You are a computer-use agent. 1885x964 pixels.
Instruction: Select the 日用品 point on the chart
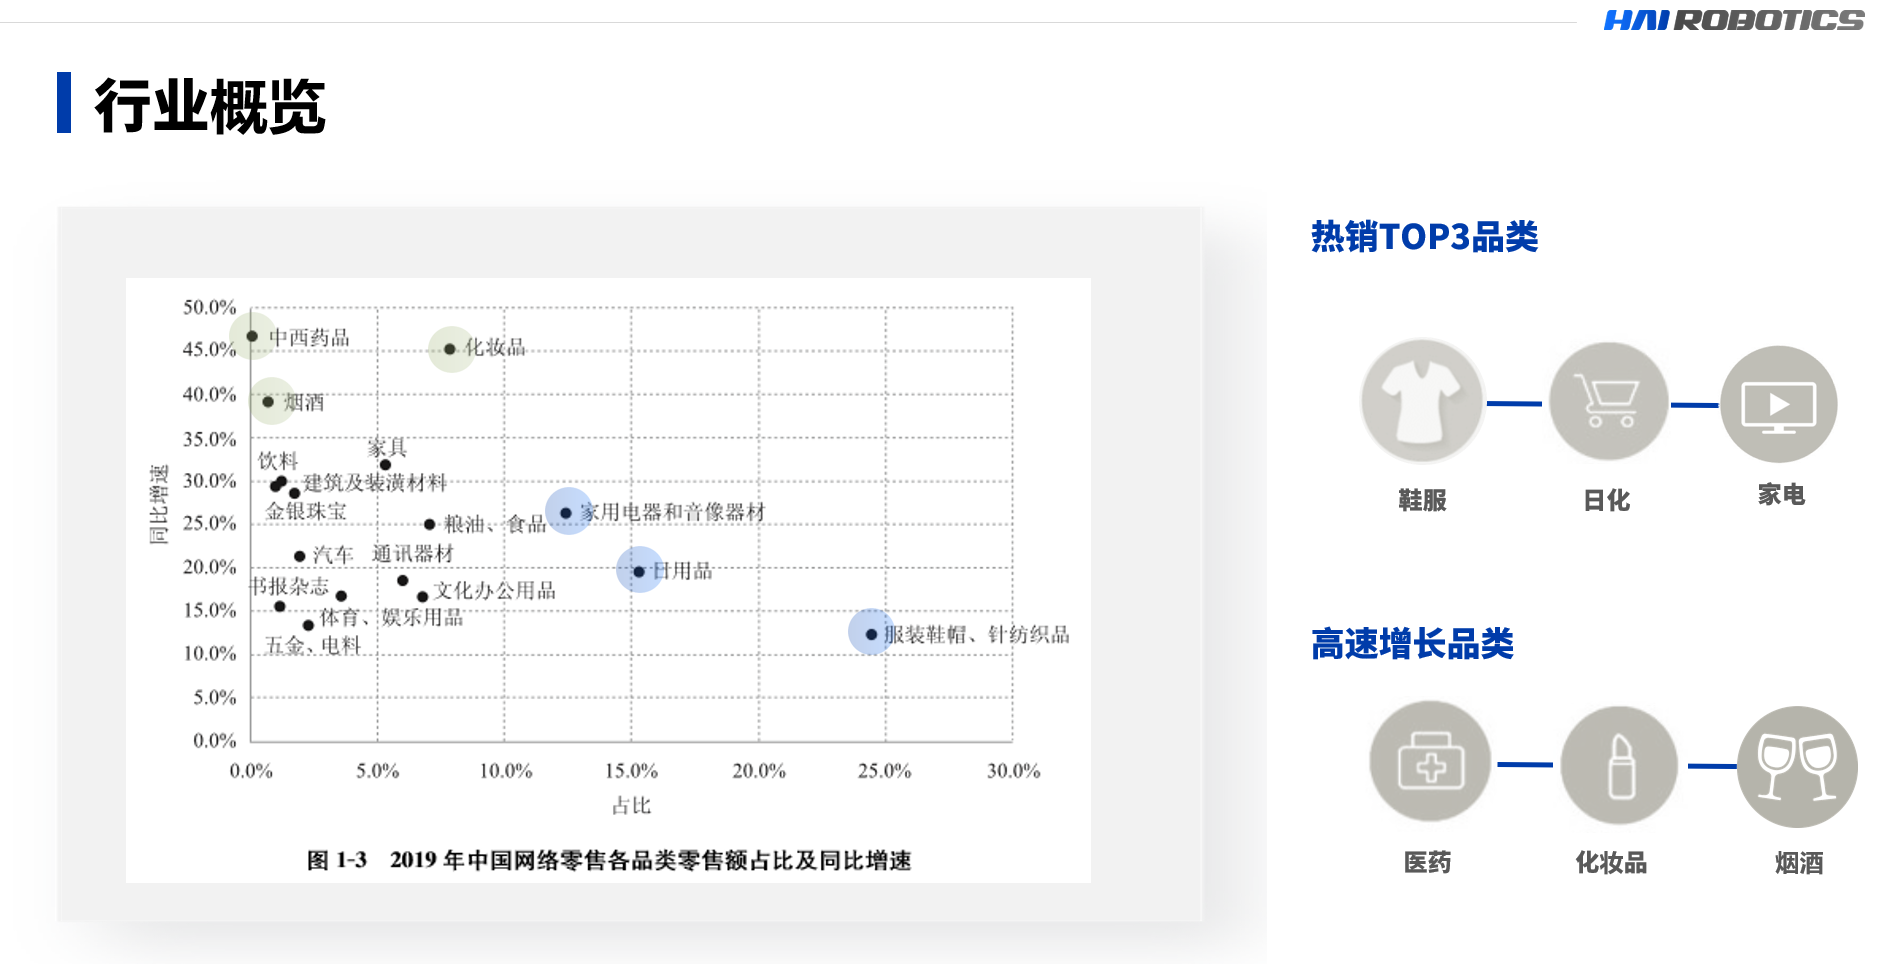coord(637,572)
